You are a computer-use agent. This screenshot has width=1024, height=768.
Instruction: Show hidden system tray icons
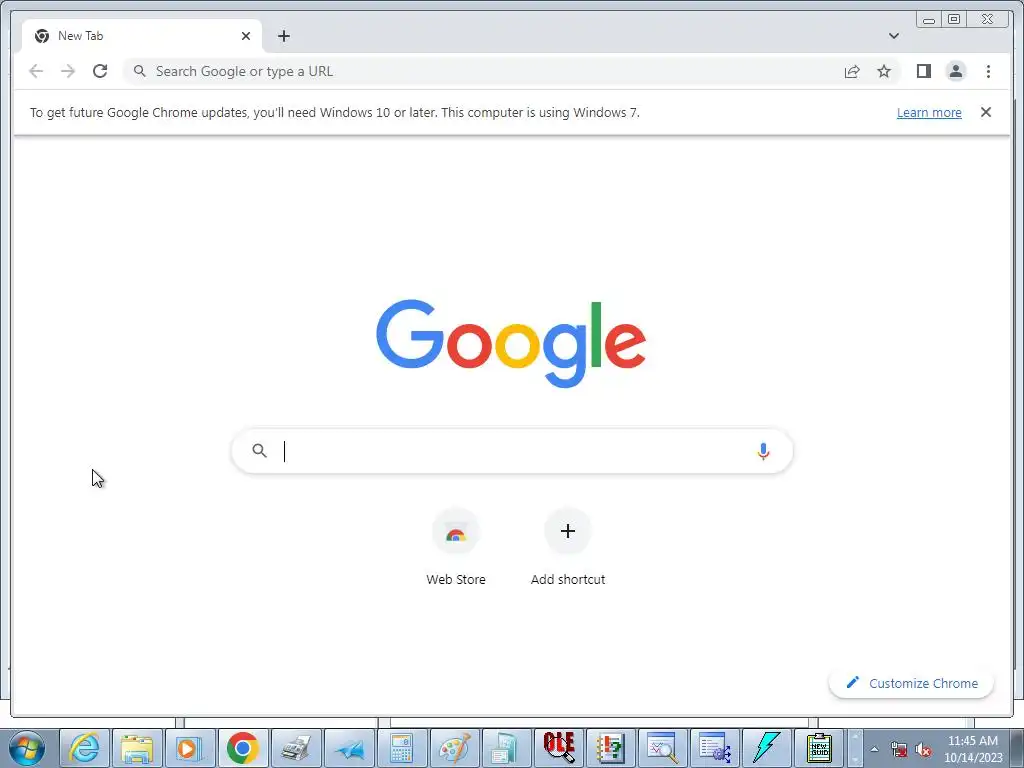click(874, 749)
